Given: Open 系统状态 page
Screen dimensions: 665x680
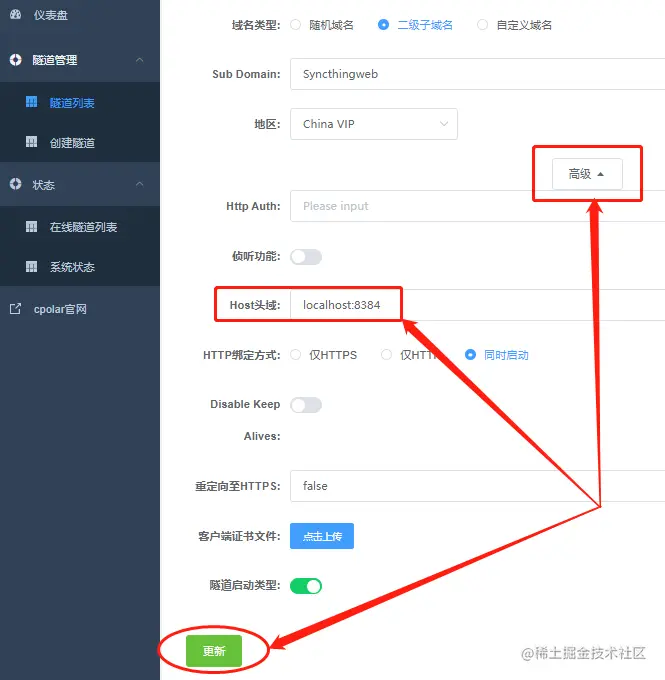Looking at the screenshot, I should [72, 267].
